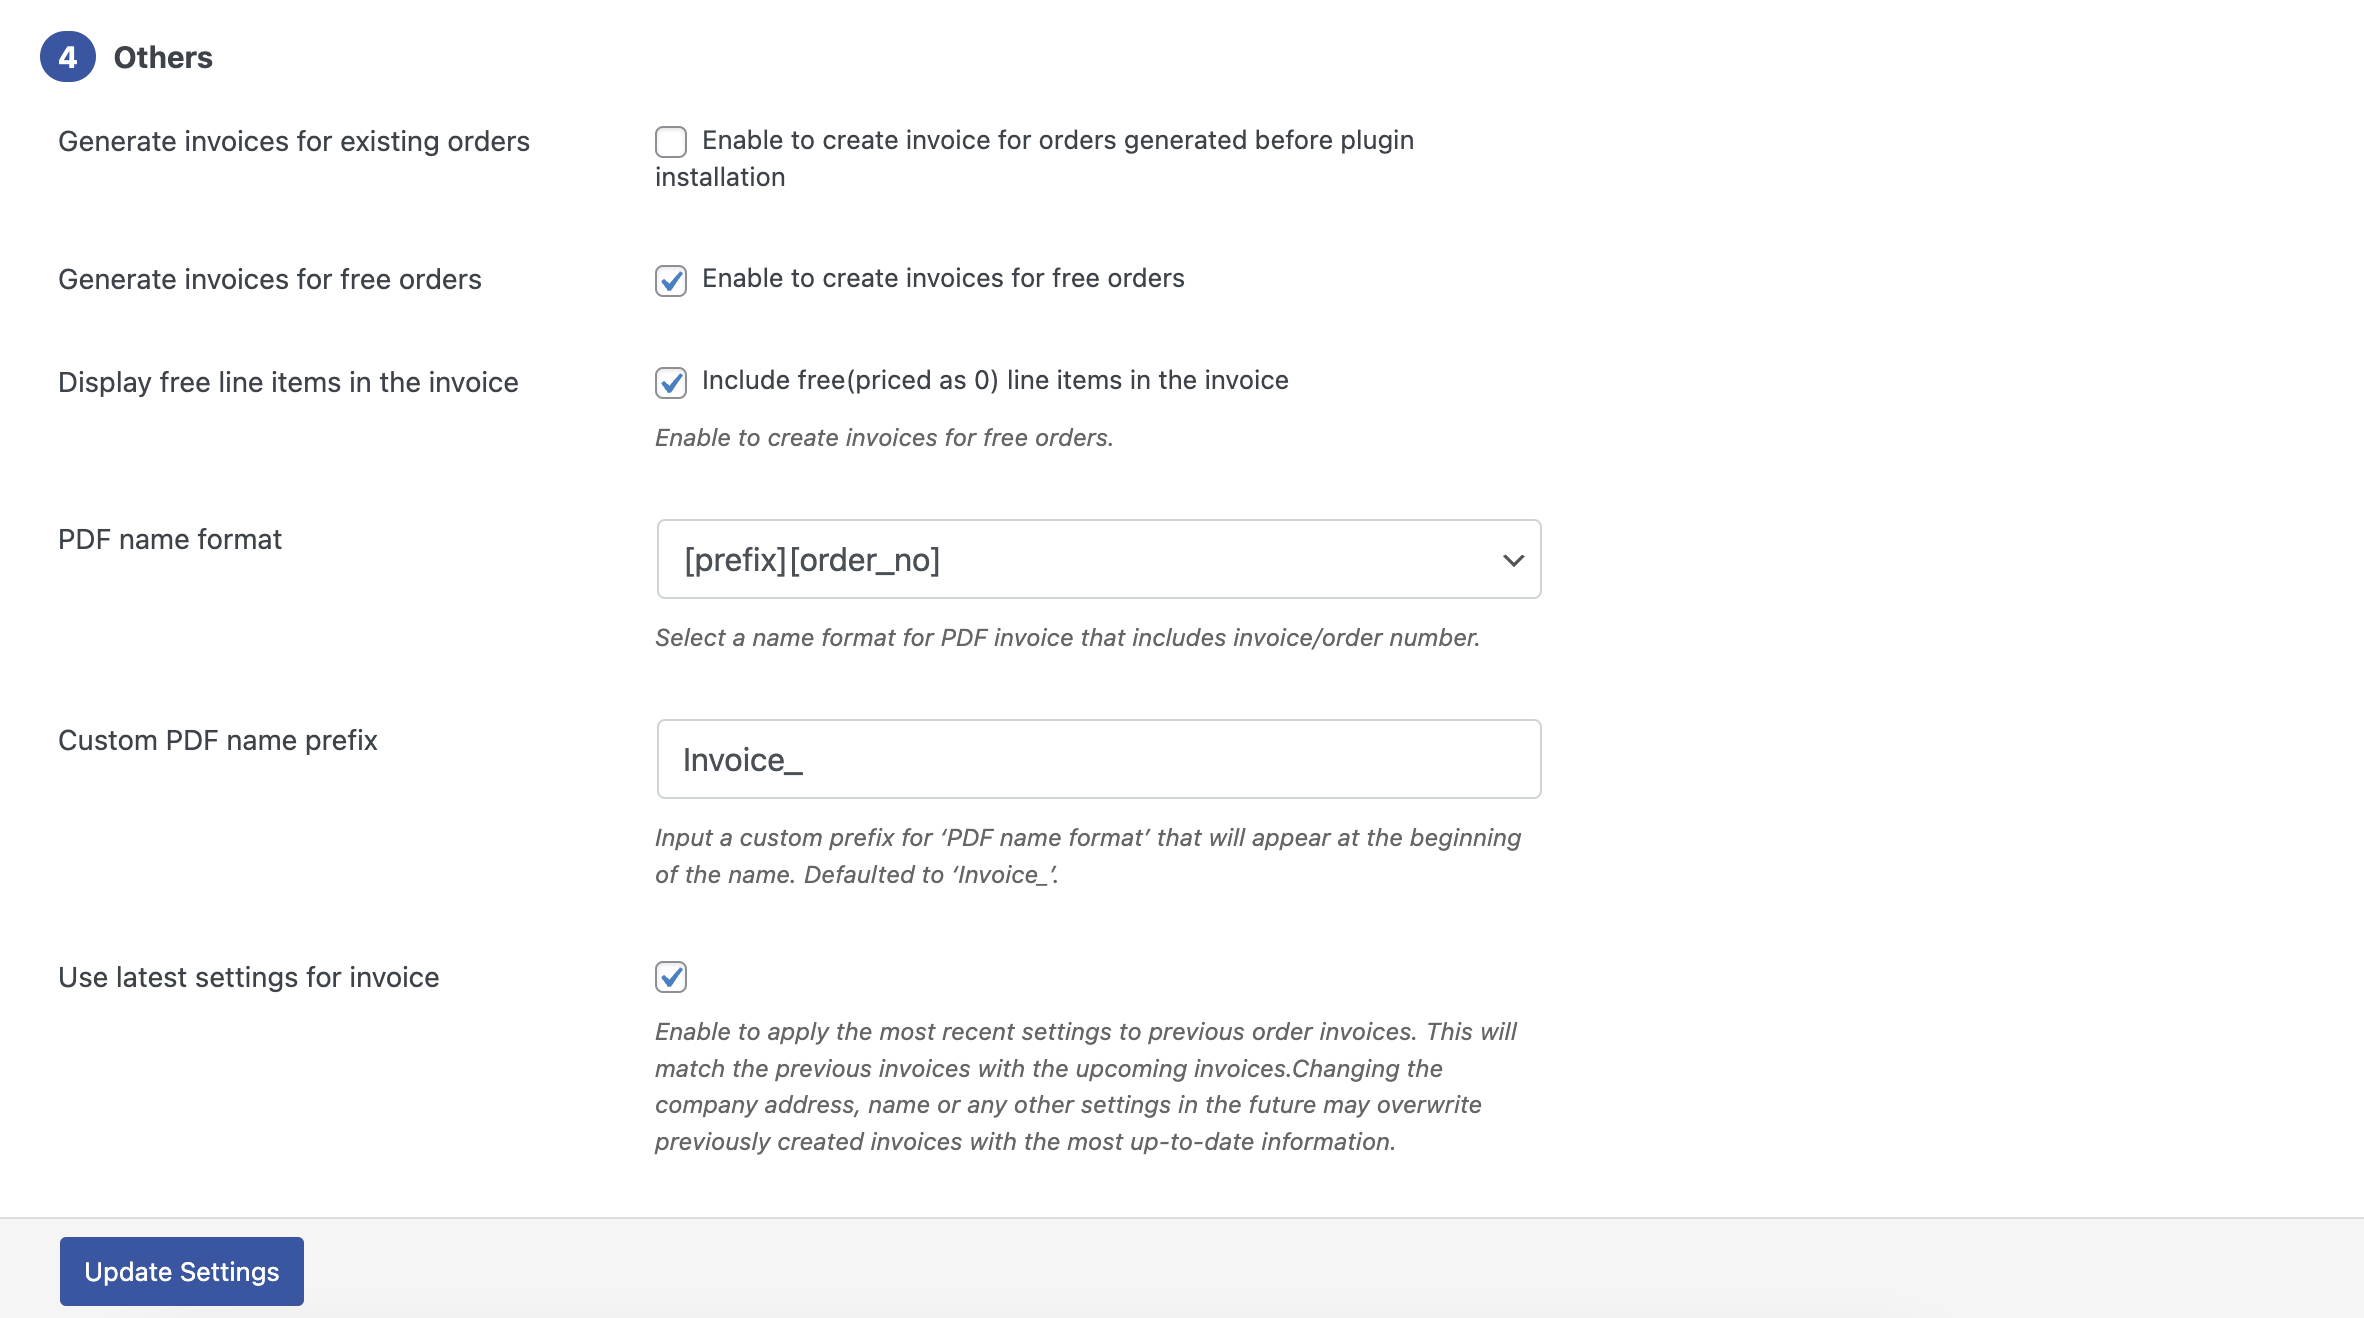This screenshot has width=2364, height=1318.
Task: Uncheck including free line items in invoice
Action: click(670, 382)
